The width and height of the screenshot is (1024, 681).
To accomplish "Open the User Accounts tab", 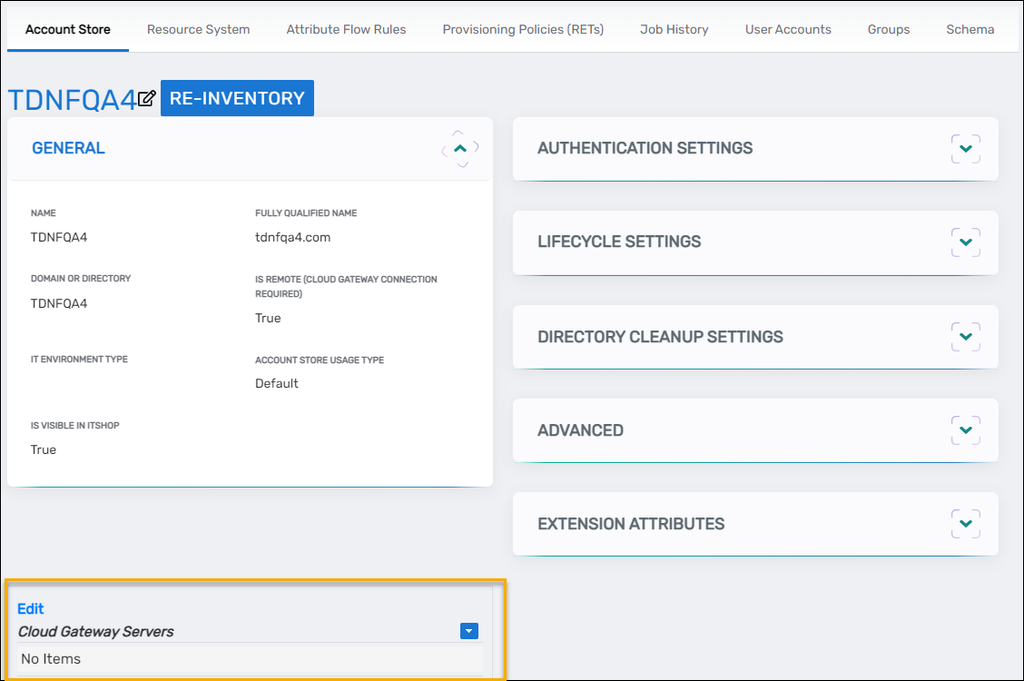I will [788, 29].
